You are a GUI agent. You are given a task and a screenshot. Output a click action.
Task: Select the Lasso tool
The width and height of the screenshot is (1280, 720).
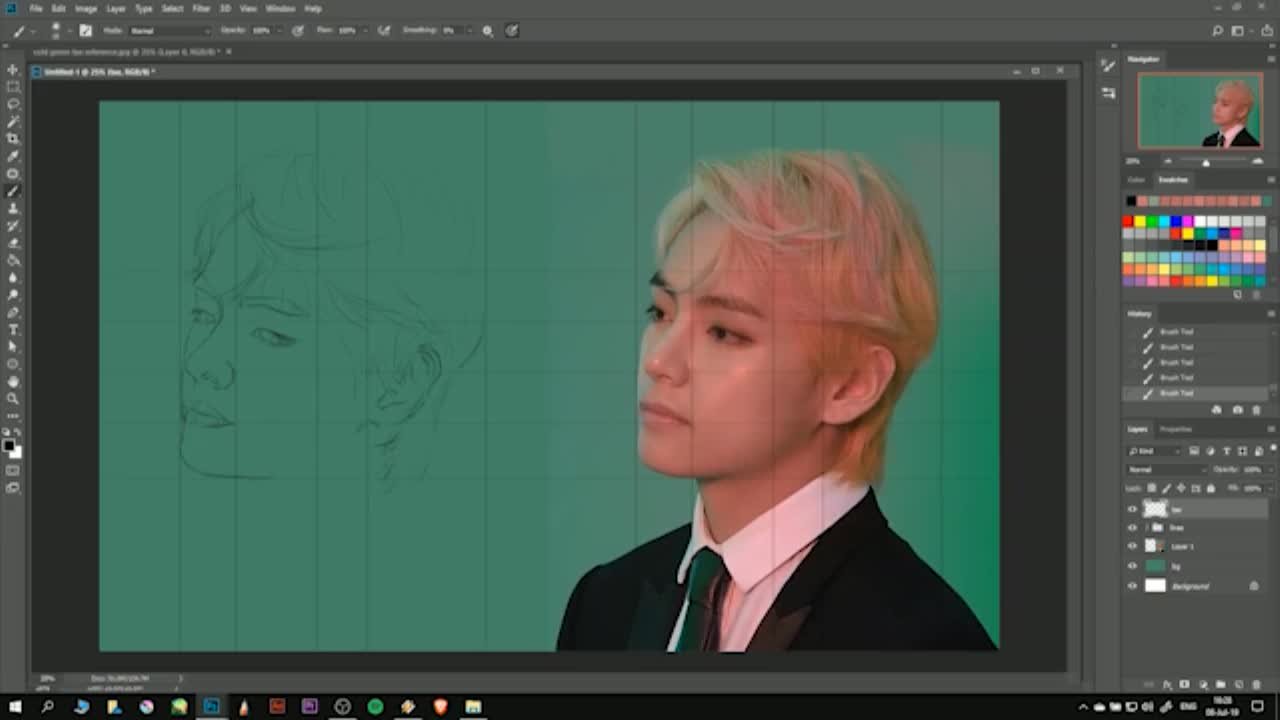point(13,104)
